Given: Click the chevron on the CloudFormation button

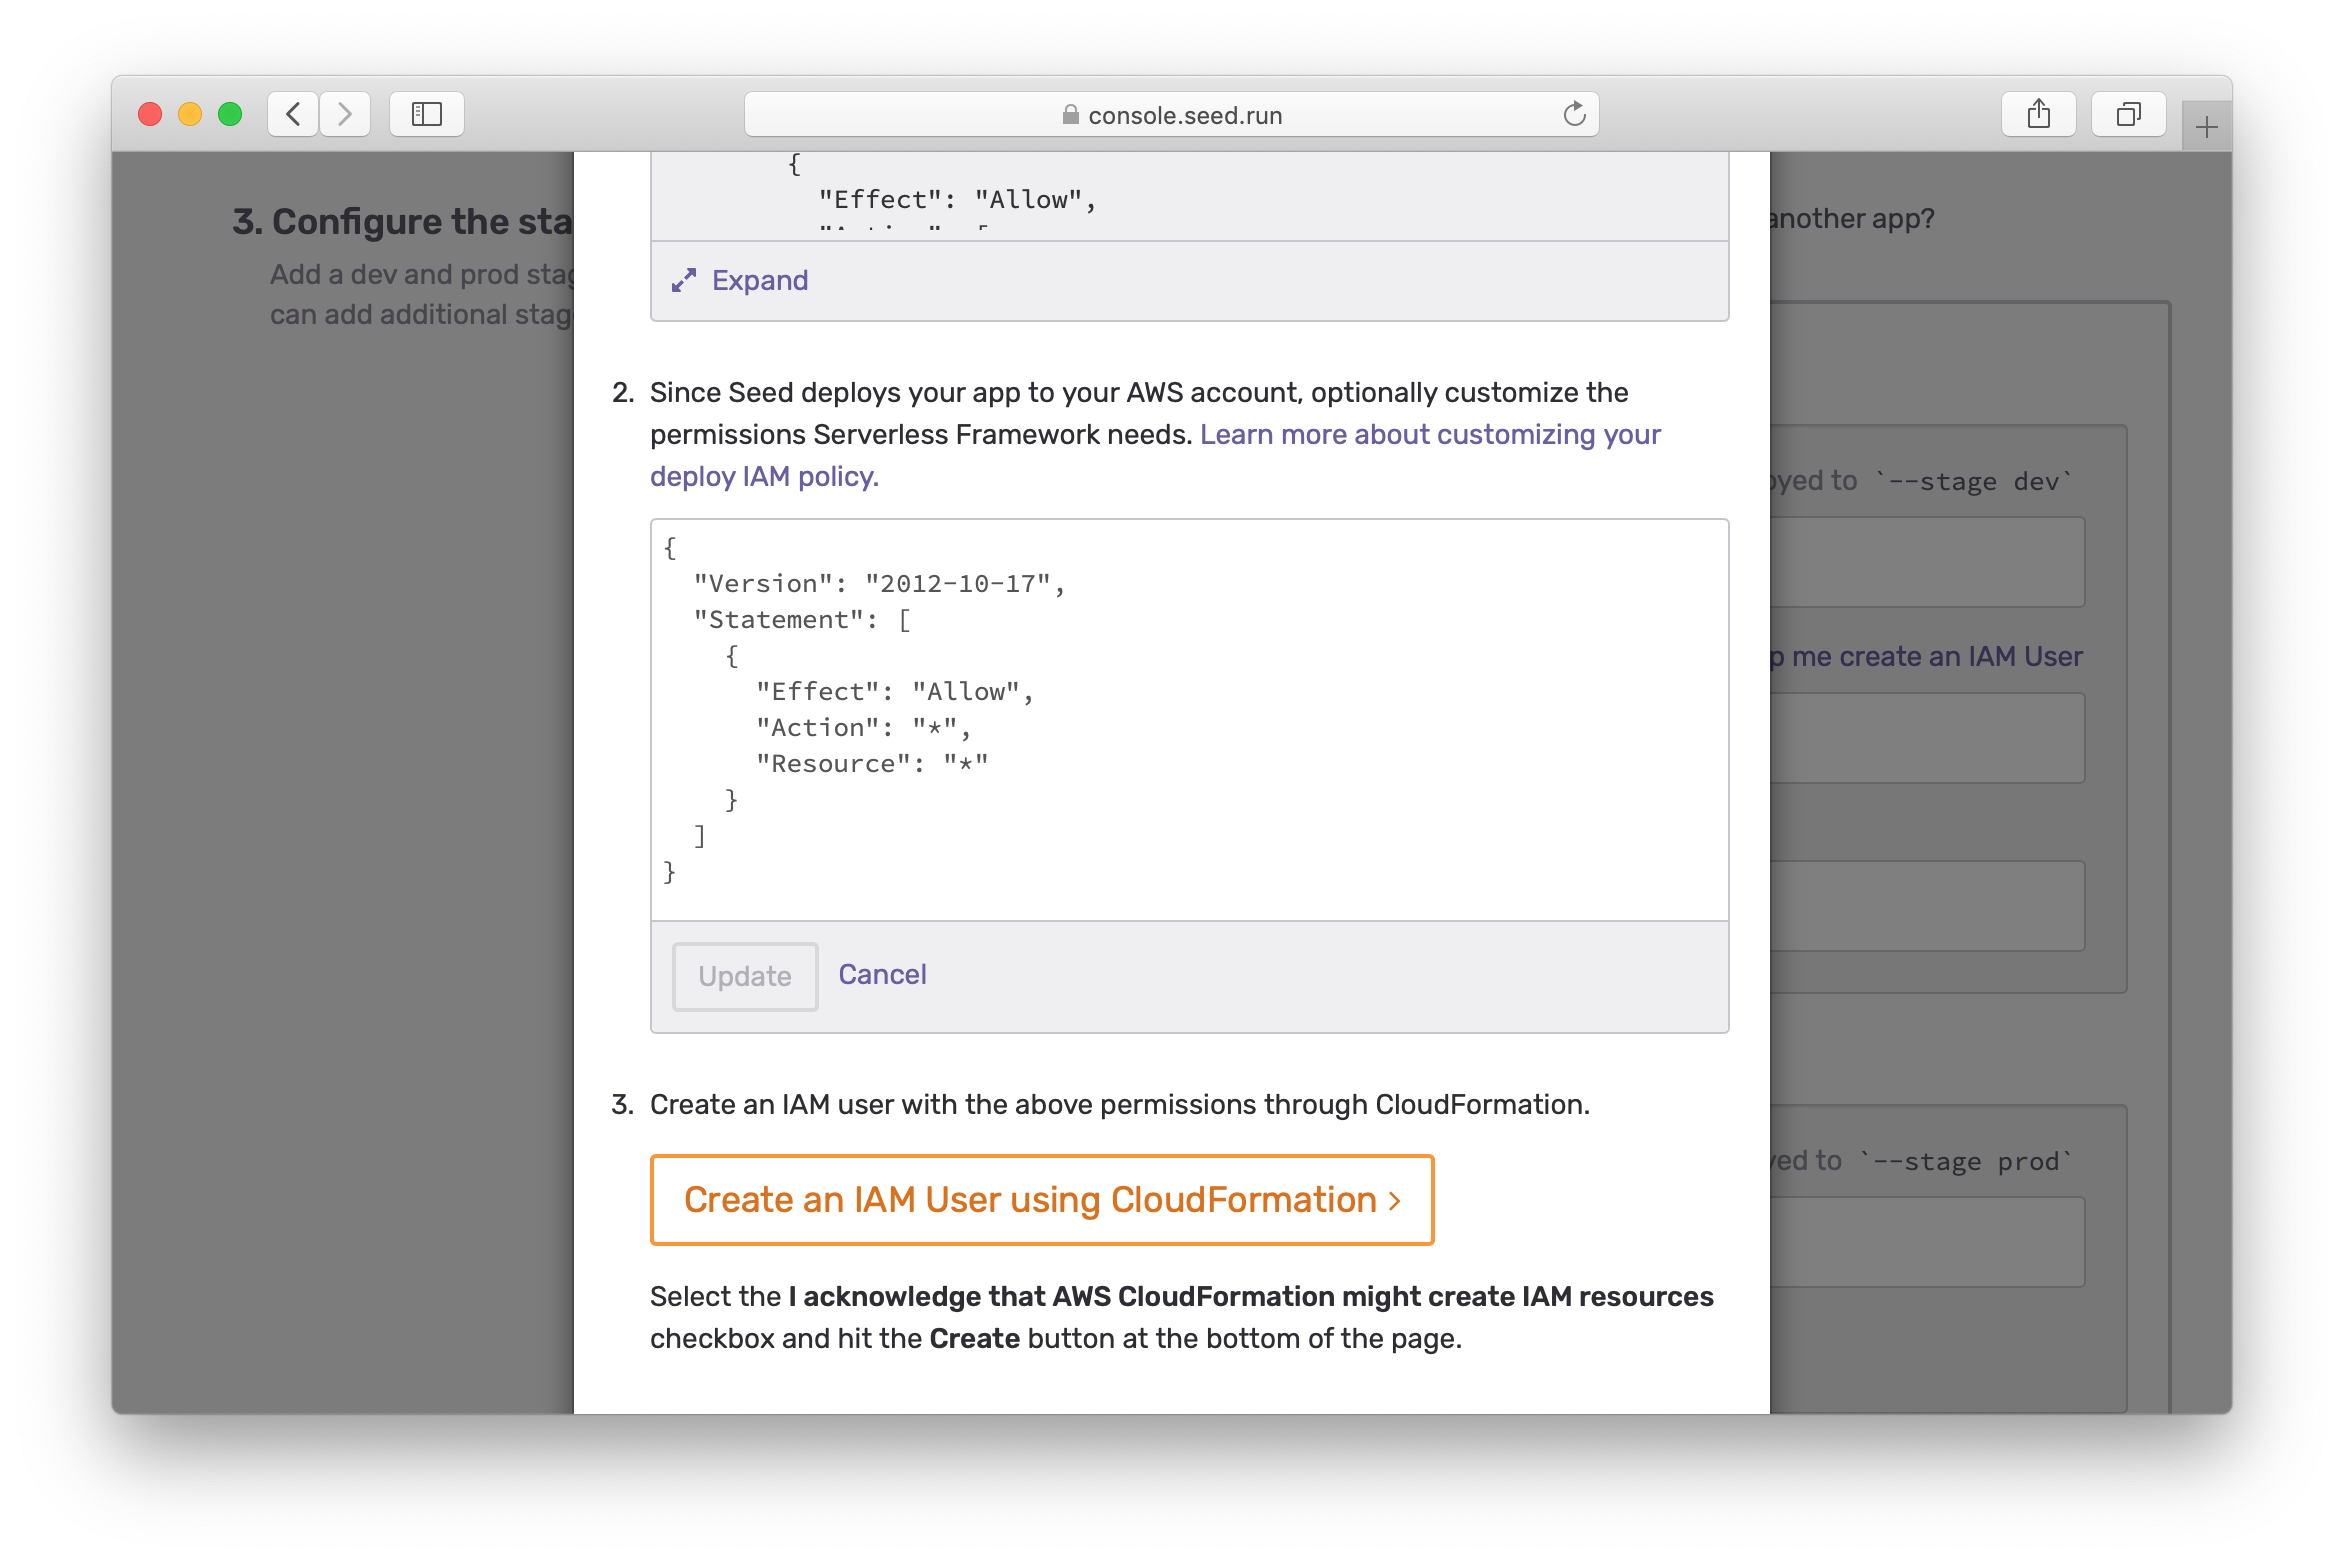Looking at the screenshot, I should pos(1395,1201).
